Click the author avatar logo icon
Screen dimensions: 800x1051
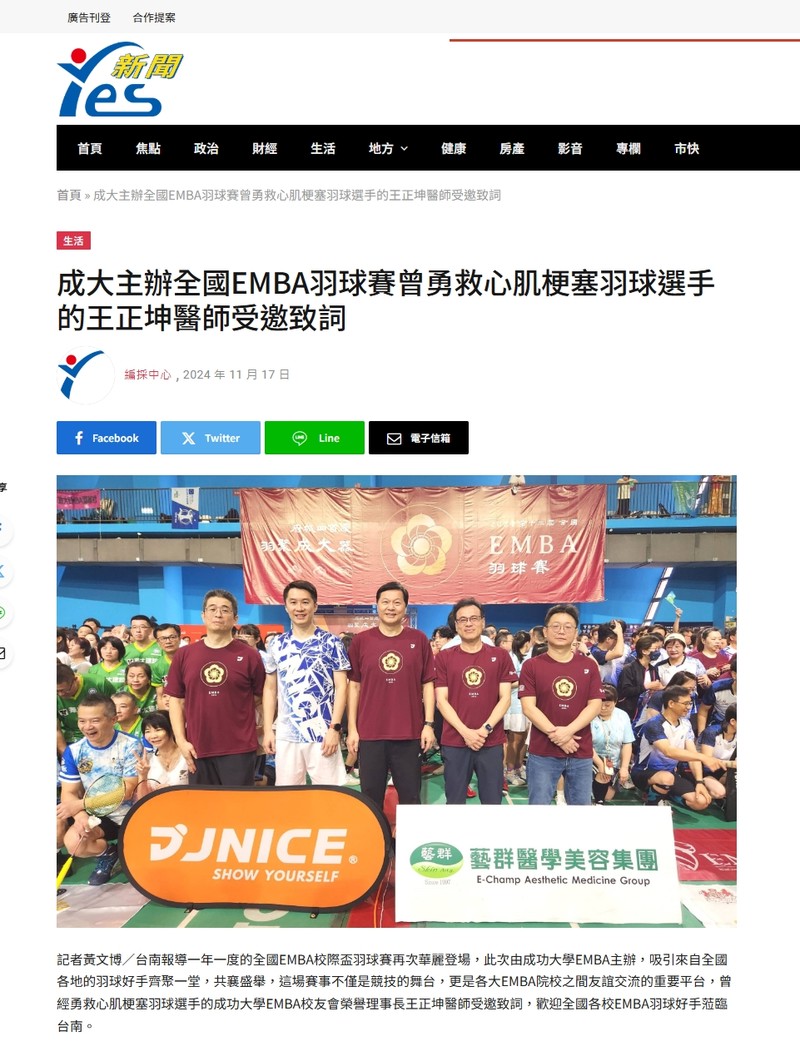point(85,375)
